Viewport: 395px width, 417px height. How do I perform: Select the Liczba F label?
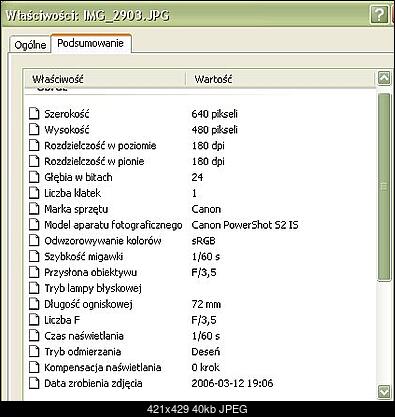[62, 320]
